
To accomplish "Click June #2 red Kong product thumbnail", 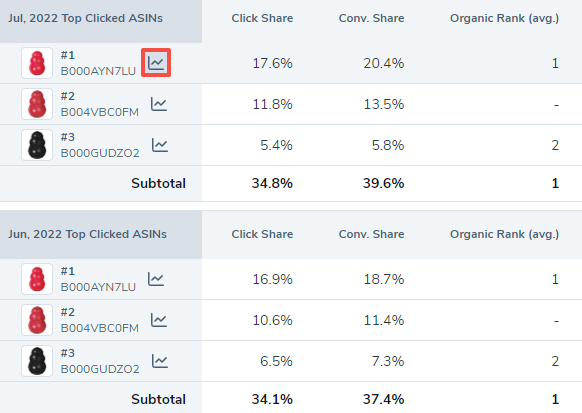I will [x=37, y=320].
